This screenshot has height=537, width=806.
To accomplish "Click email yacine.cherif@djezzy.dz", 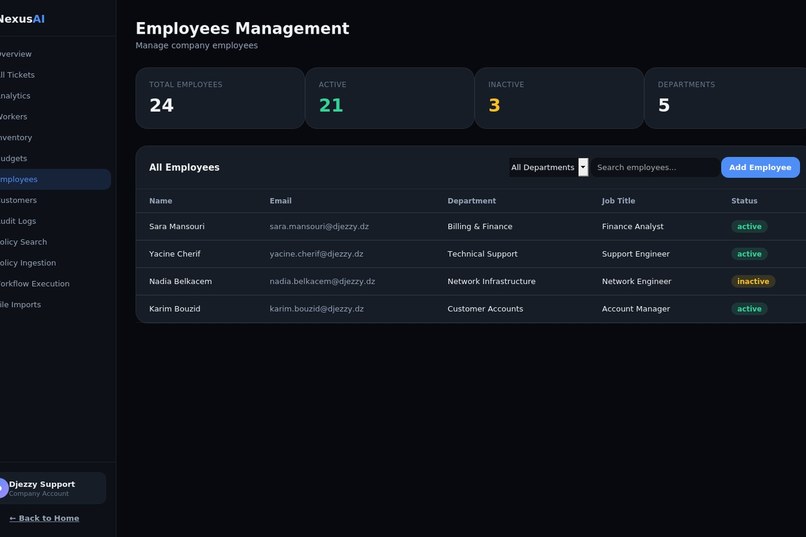I will tap(317, 254).
